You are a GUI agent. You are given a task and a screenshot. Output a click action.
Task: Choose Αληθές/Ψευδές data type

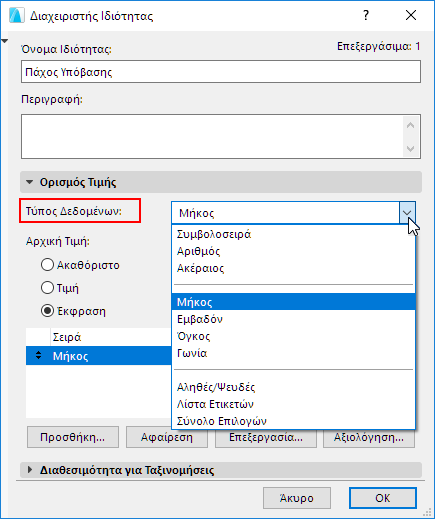tap(293, 387)
